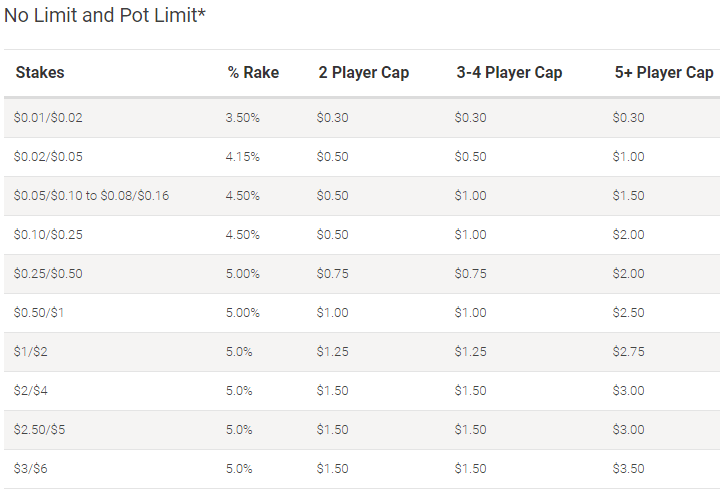Viewport: 720px width, 497px height.
Task: Select the $2.50/$5 stakes cell
Action: point(39,430)
